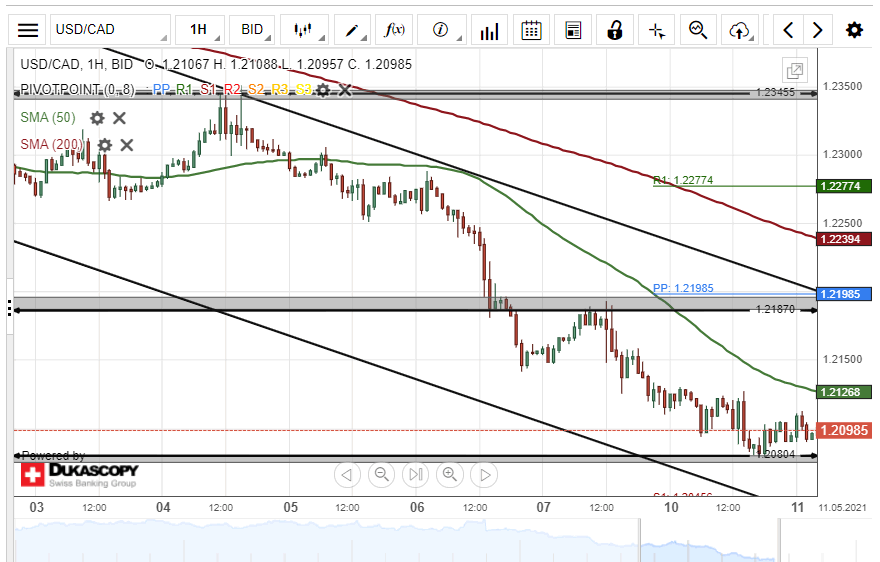Screen dimensions: 880x562
Task: Open the hamburger main menu
Action: [28, 30]
